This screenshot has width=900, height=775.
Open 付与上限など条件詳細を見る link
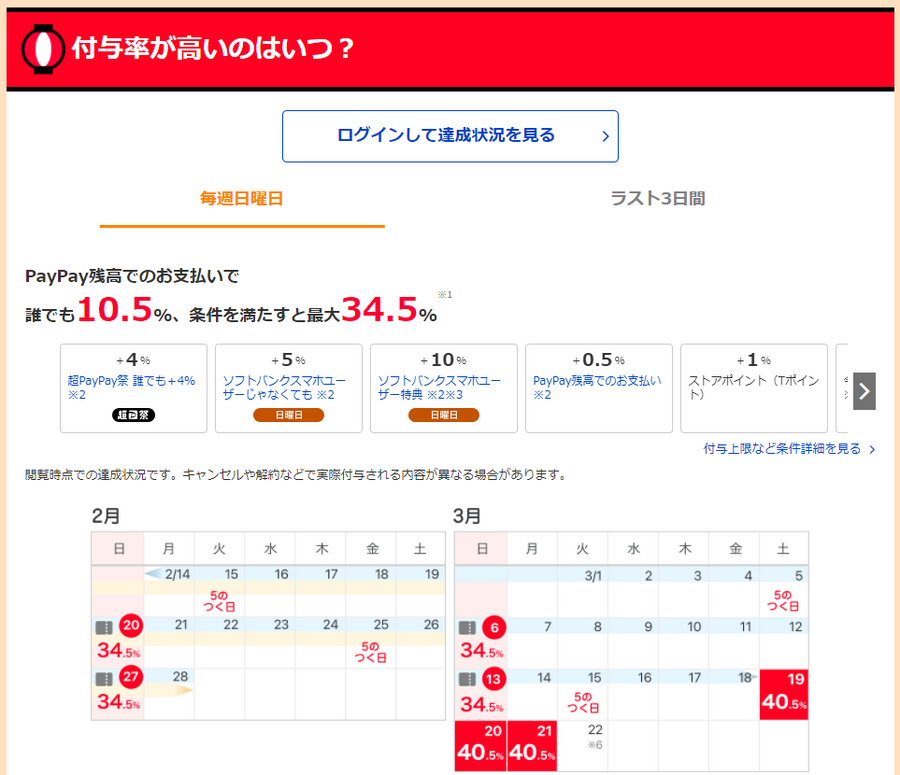pos(782,448)
